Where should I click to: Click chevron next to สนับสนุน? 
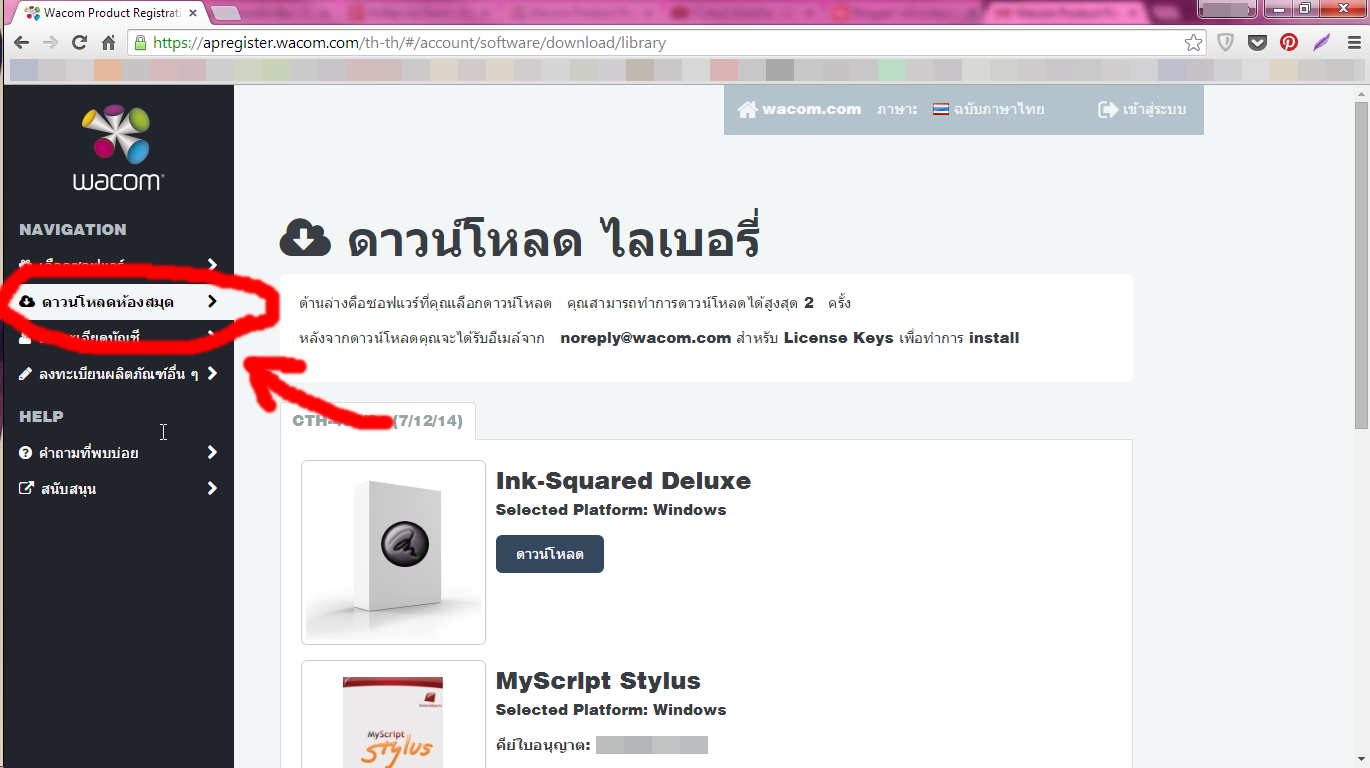[x=212, y=489]
